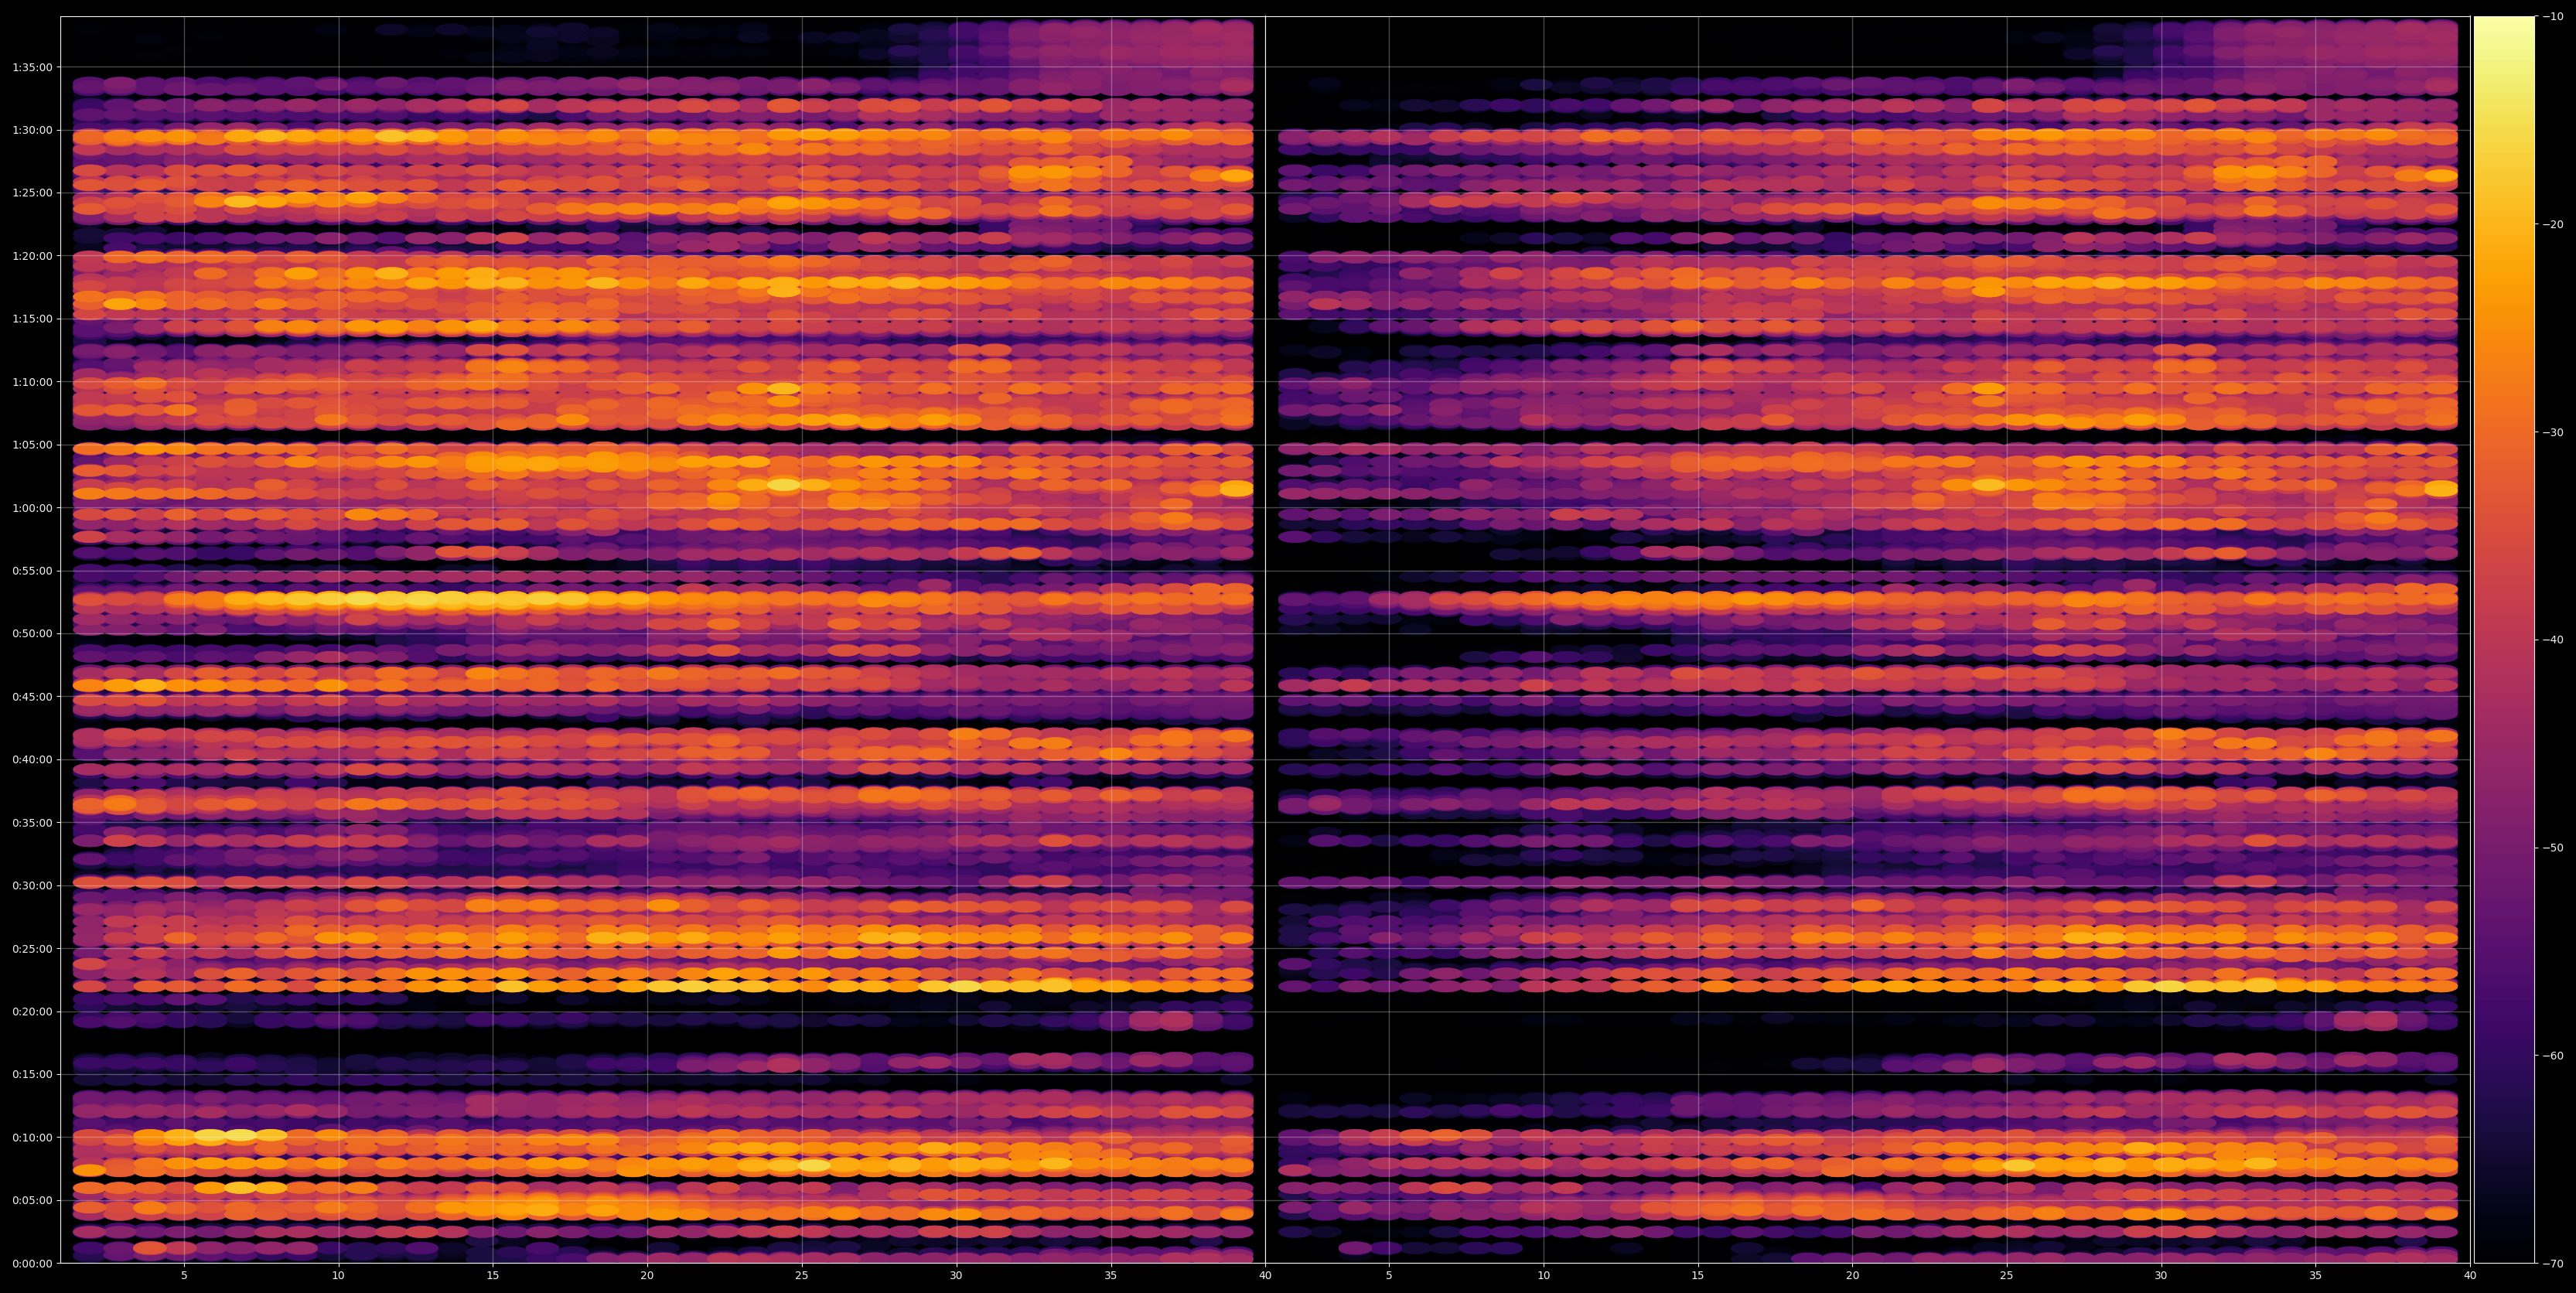Click x-axis tick 30 under left heatmap
This screenshot has height=1293, width=2576.
click(956, 1276)
